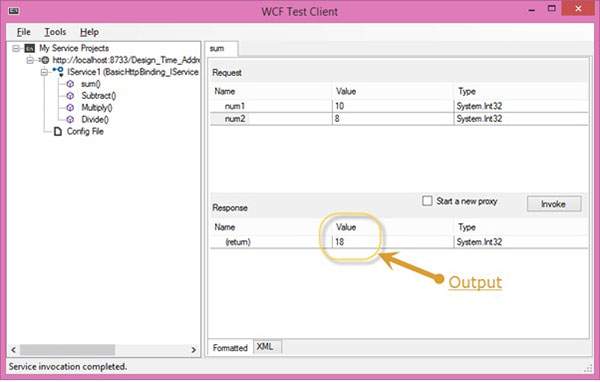Click the Config File document icon
The image size is (600, 382).
pos(58,132)
